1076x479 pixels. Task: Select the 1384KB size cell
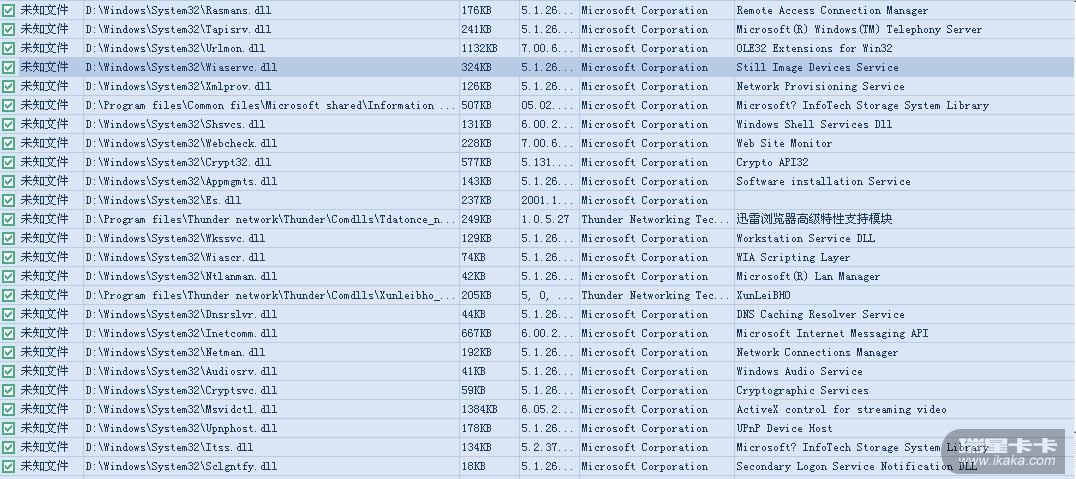point(480,409)
